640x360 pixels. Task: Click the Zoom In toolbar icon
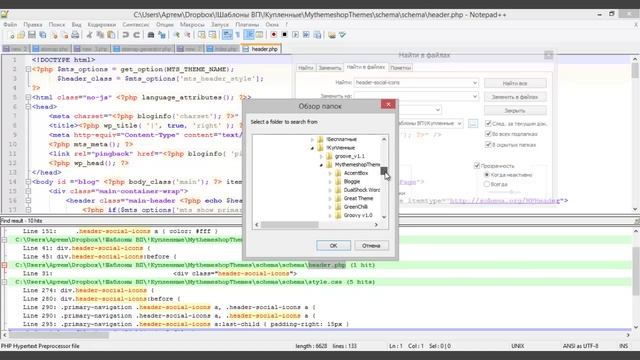tap(176, 36)
